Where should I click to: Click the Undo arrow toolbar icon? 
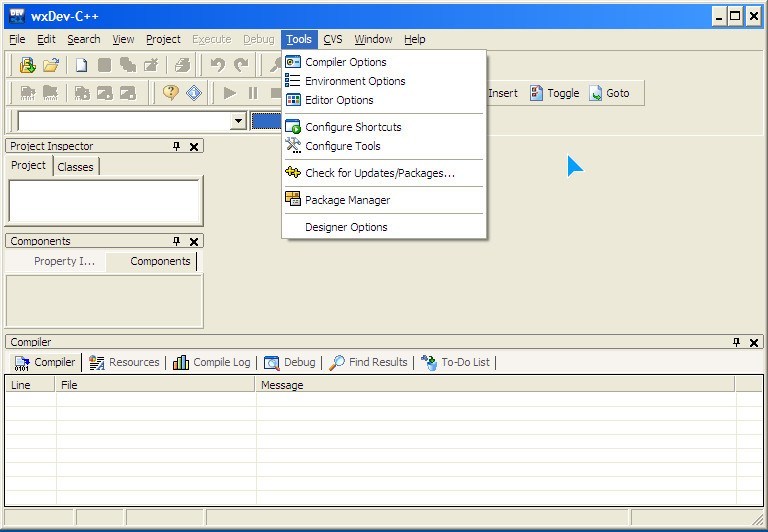pos(217,65)
